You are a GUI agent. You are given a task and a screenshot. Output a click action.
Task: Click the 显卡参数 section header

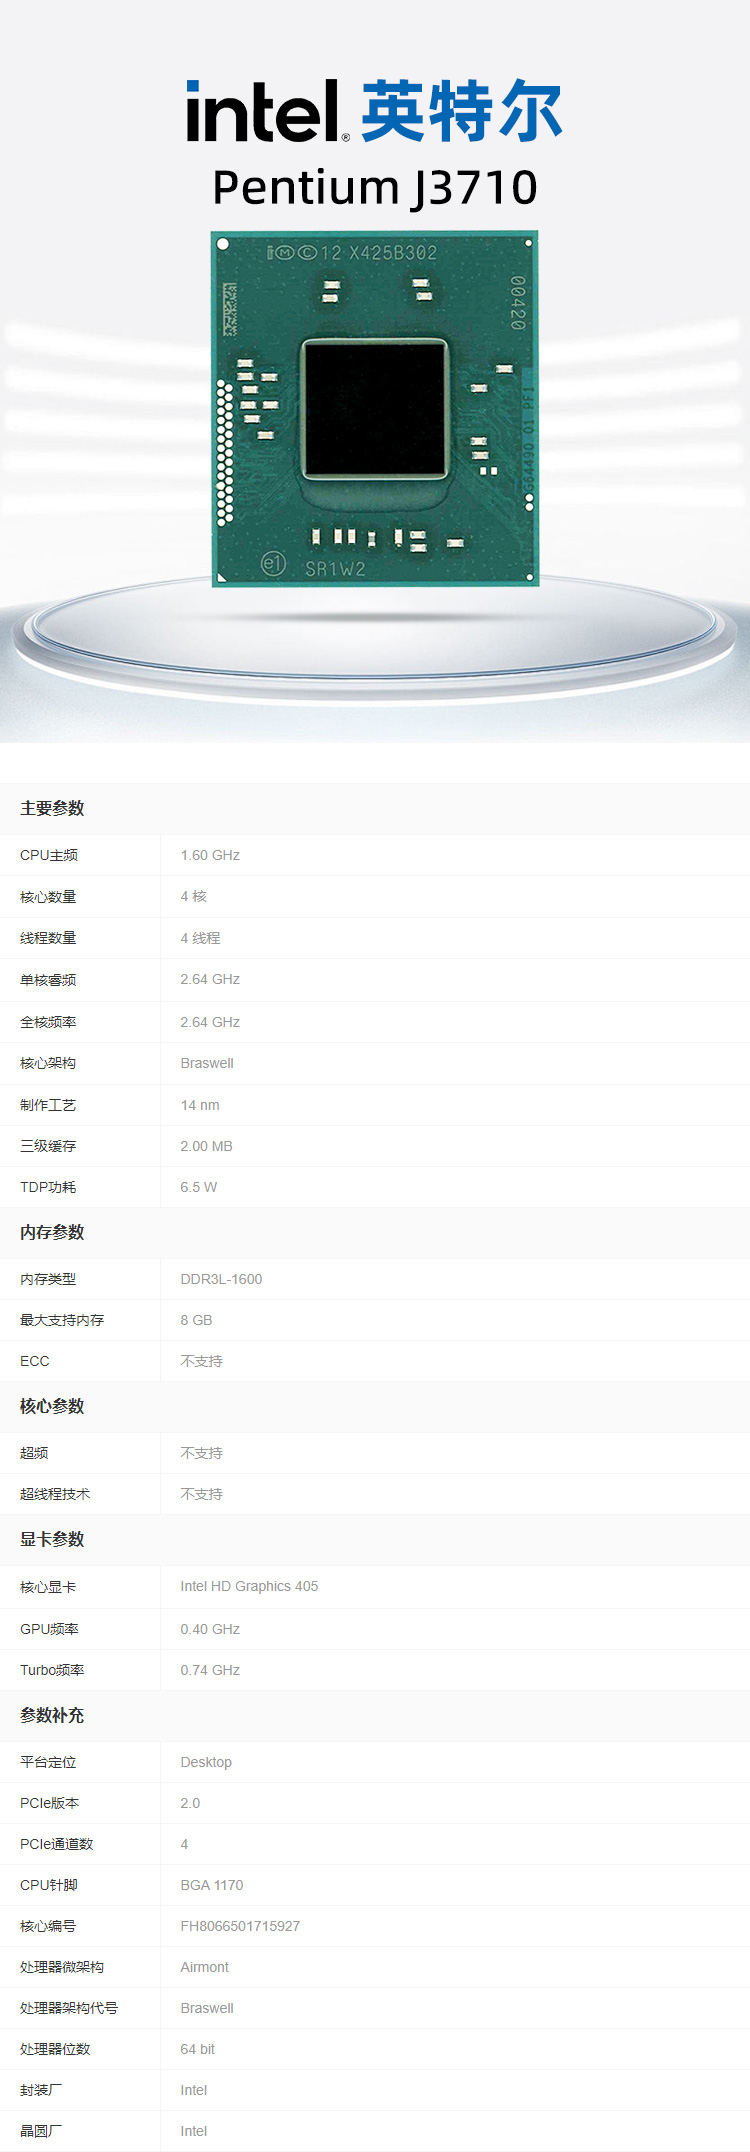52,1539
